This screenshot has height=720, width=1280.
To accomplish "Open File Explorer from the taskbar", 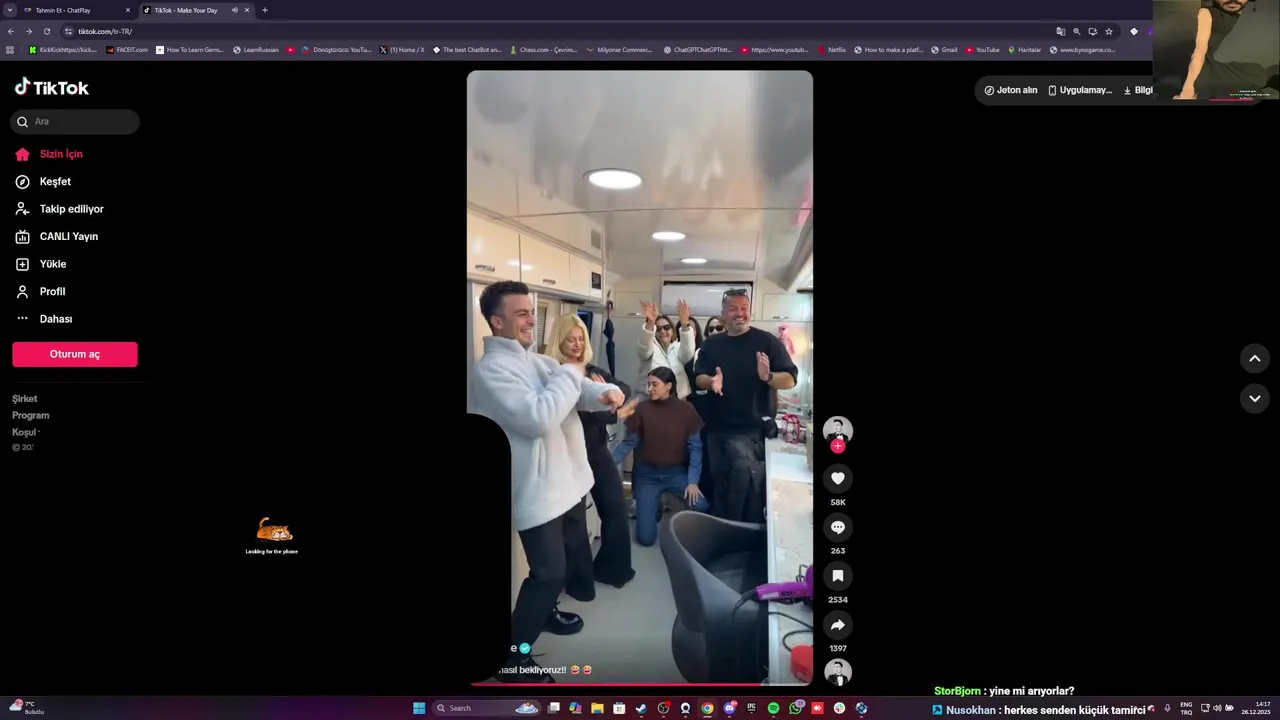I will point(597,708).
